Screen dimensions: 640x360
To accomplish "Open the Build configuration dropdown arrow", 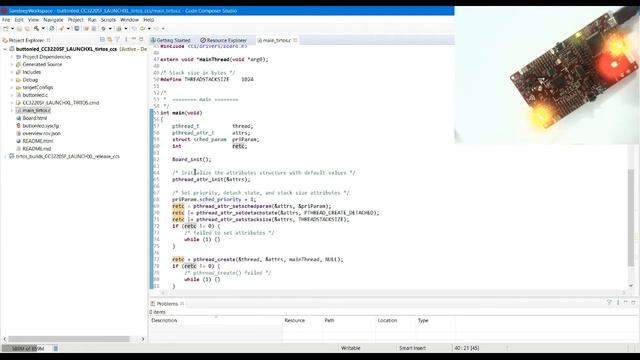I will (43, 29).
